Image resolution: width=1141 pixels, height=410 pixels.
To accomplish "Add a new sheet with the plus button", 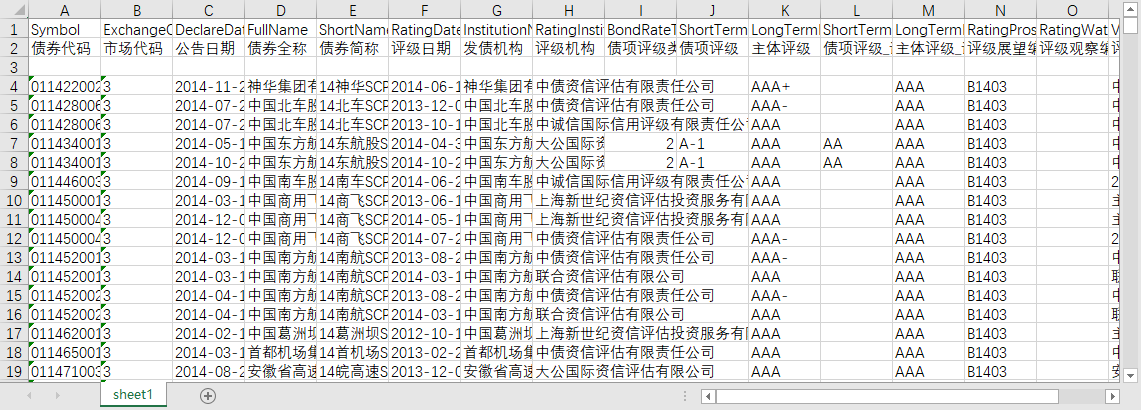I will click(x=208, y=396).
